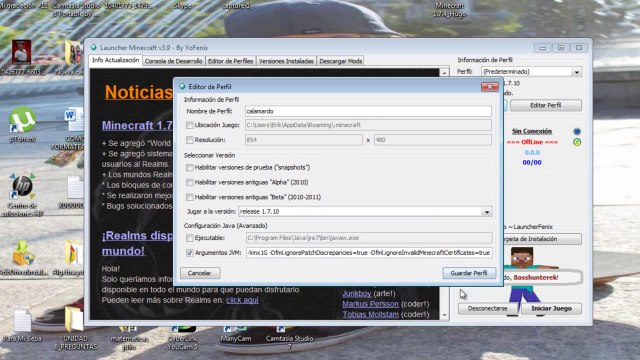Image resolution: width=640 pixels, height=360 pixels.
Task: Click the Editar Perfil button in launcher
Action: [546, 105]
